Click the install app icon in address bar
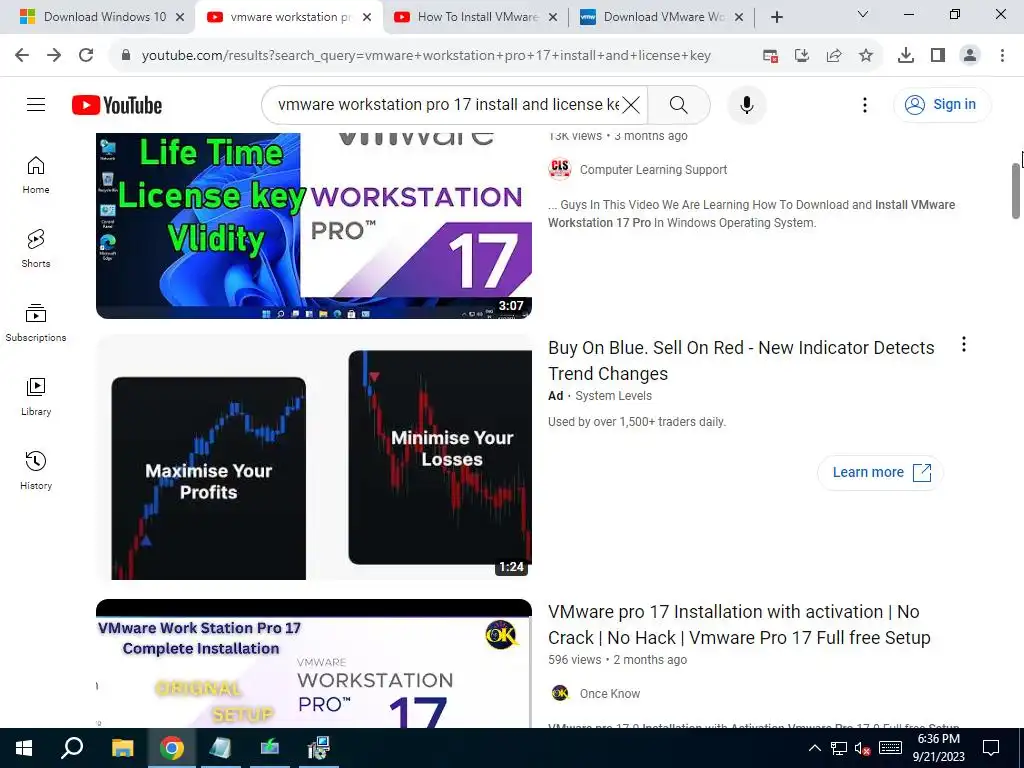 click(x=802, y=56)
